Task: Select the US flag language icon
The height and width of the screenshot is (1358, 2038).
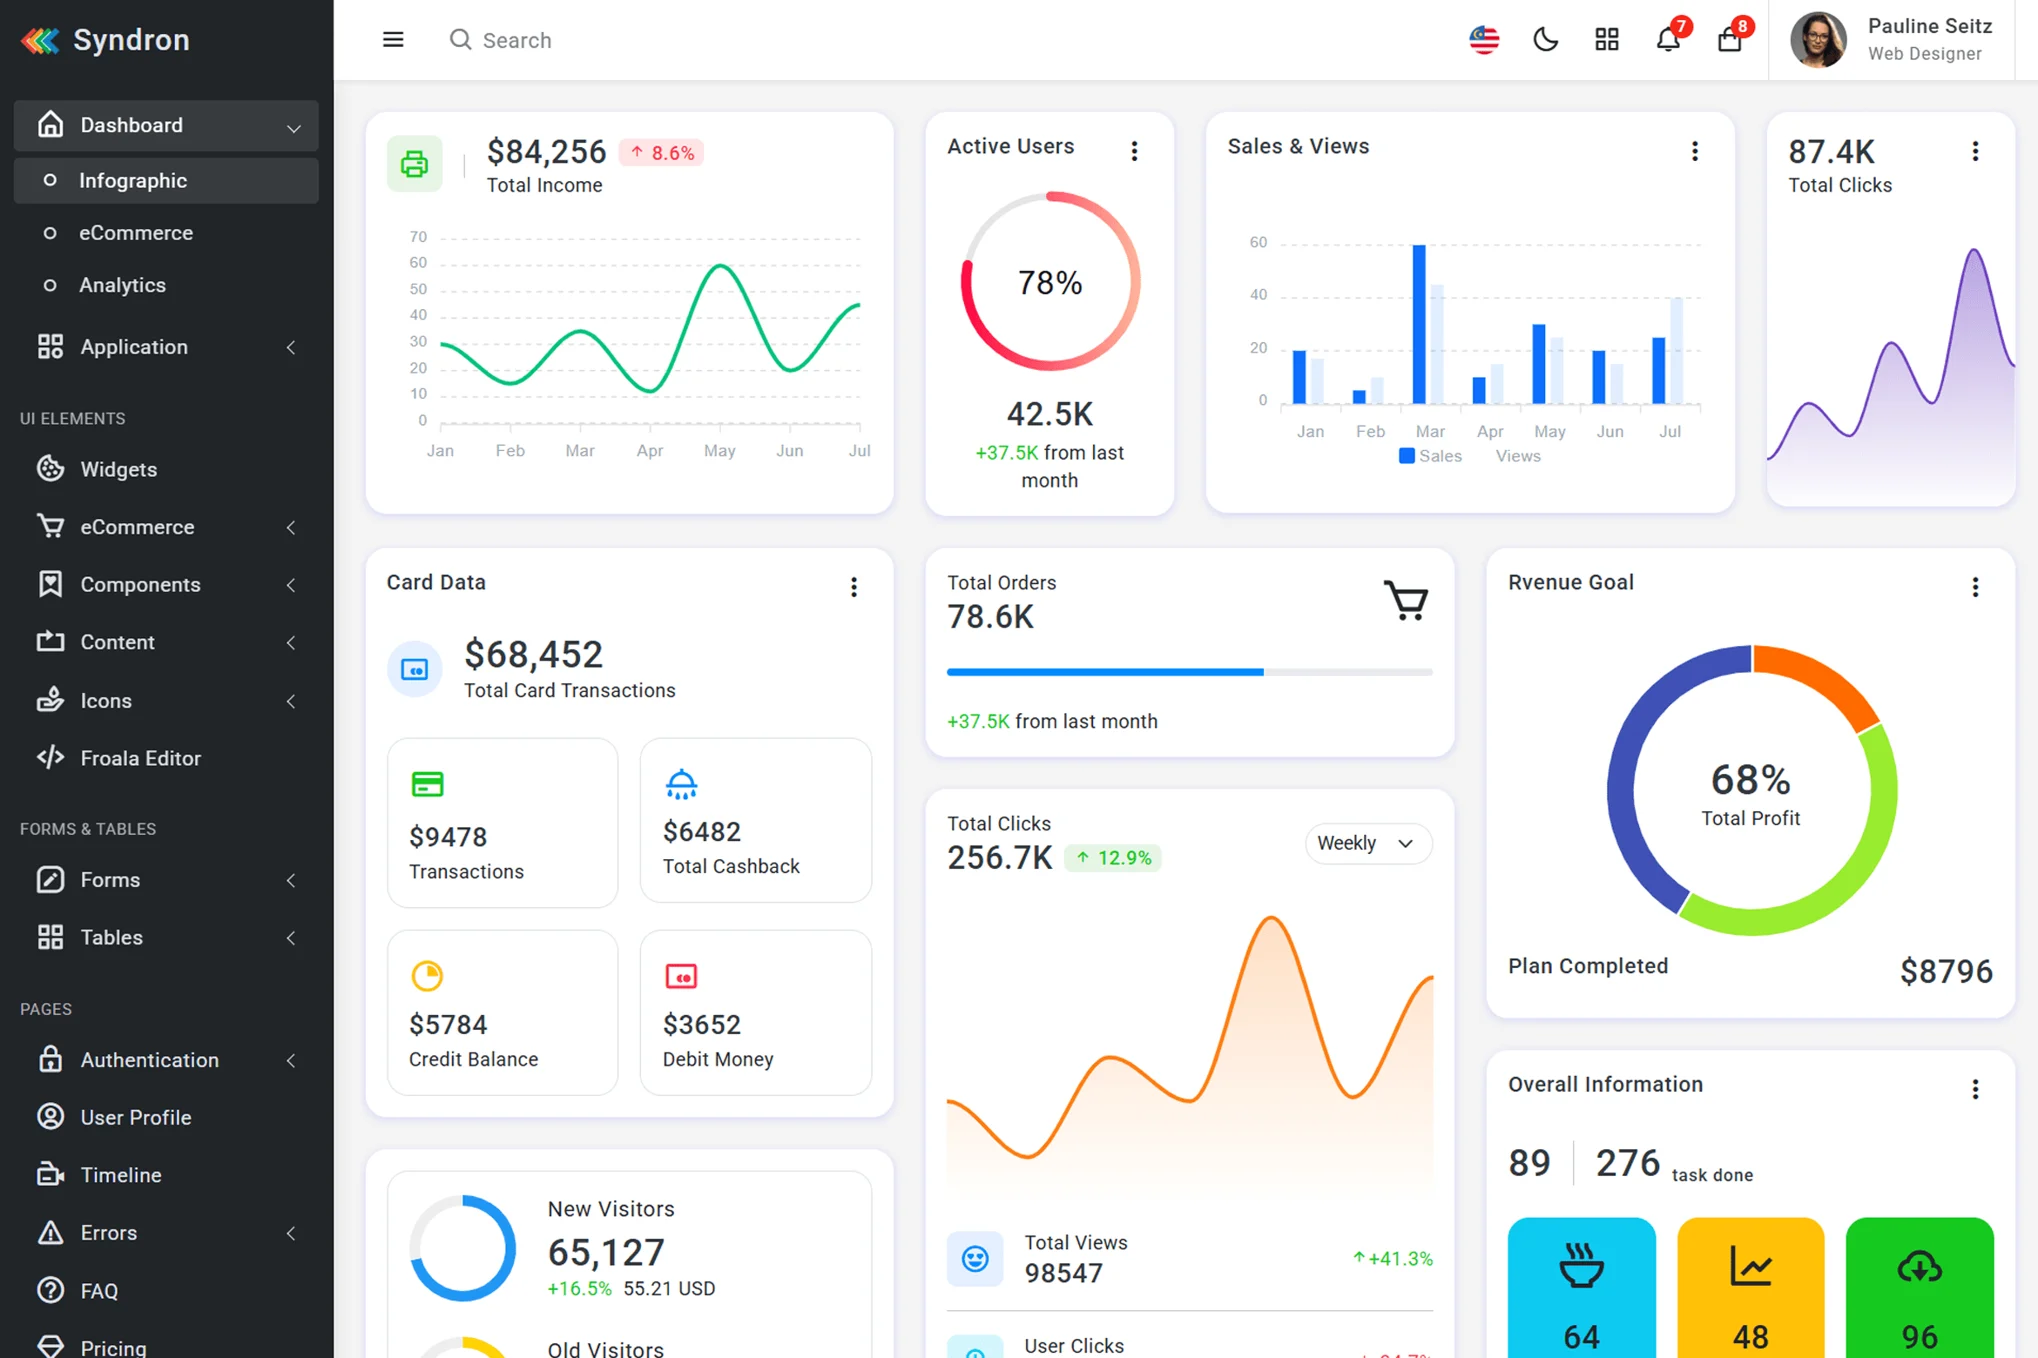Action: point(1484,40)
